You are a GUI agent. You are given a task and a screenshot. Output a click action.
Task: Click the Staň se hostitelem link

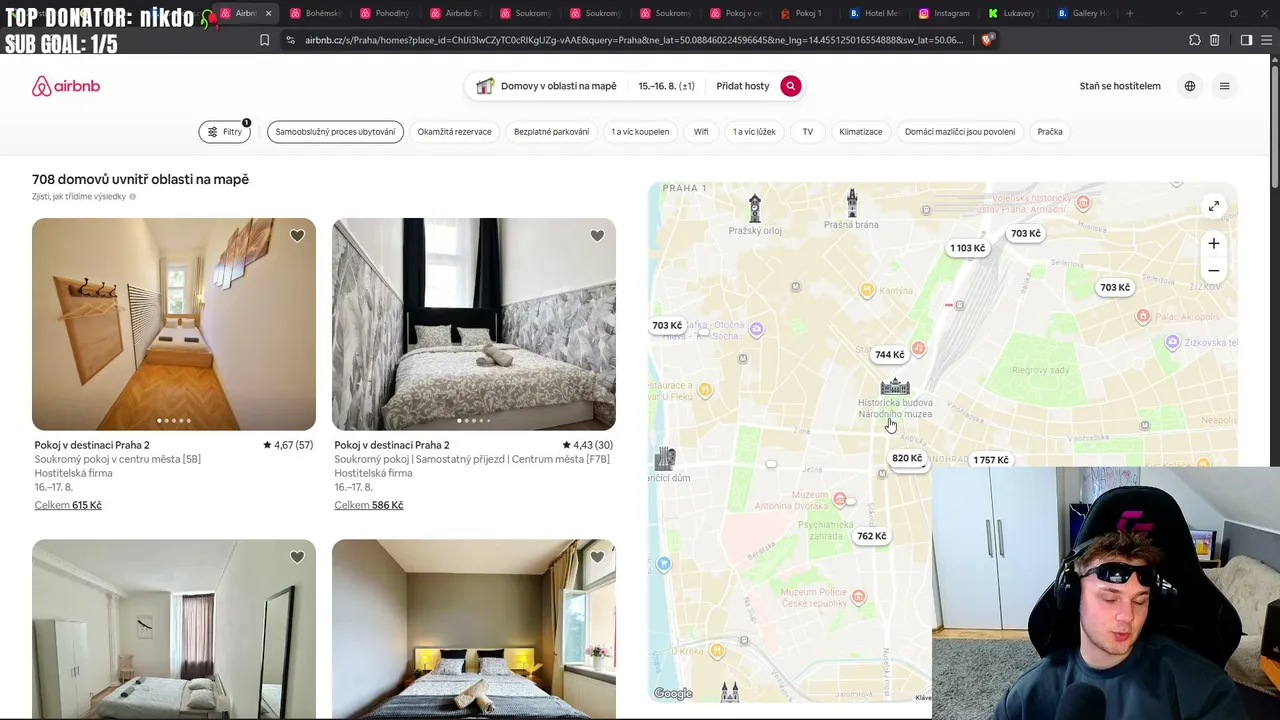tap(1120, 86)
